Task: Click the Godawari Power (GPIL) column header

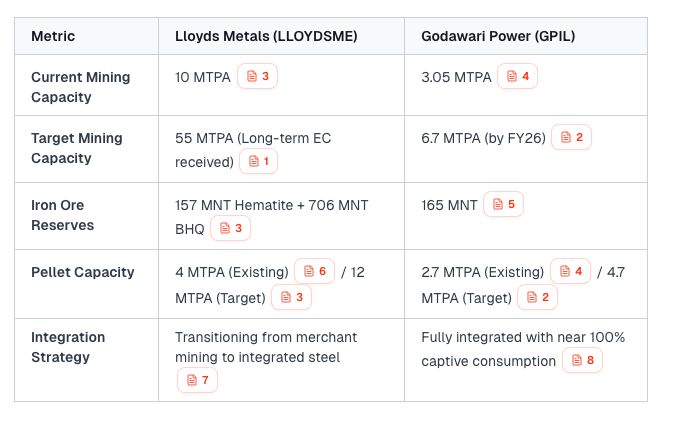Action: 497,37
